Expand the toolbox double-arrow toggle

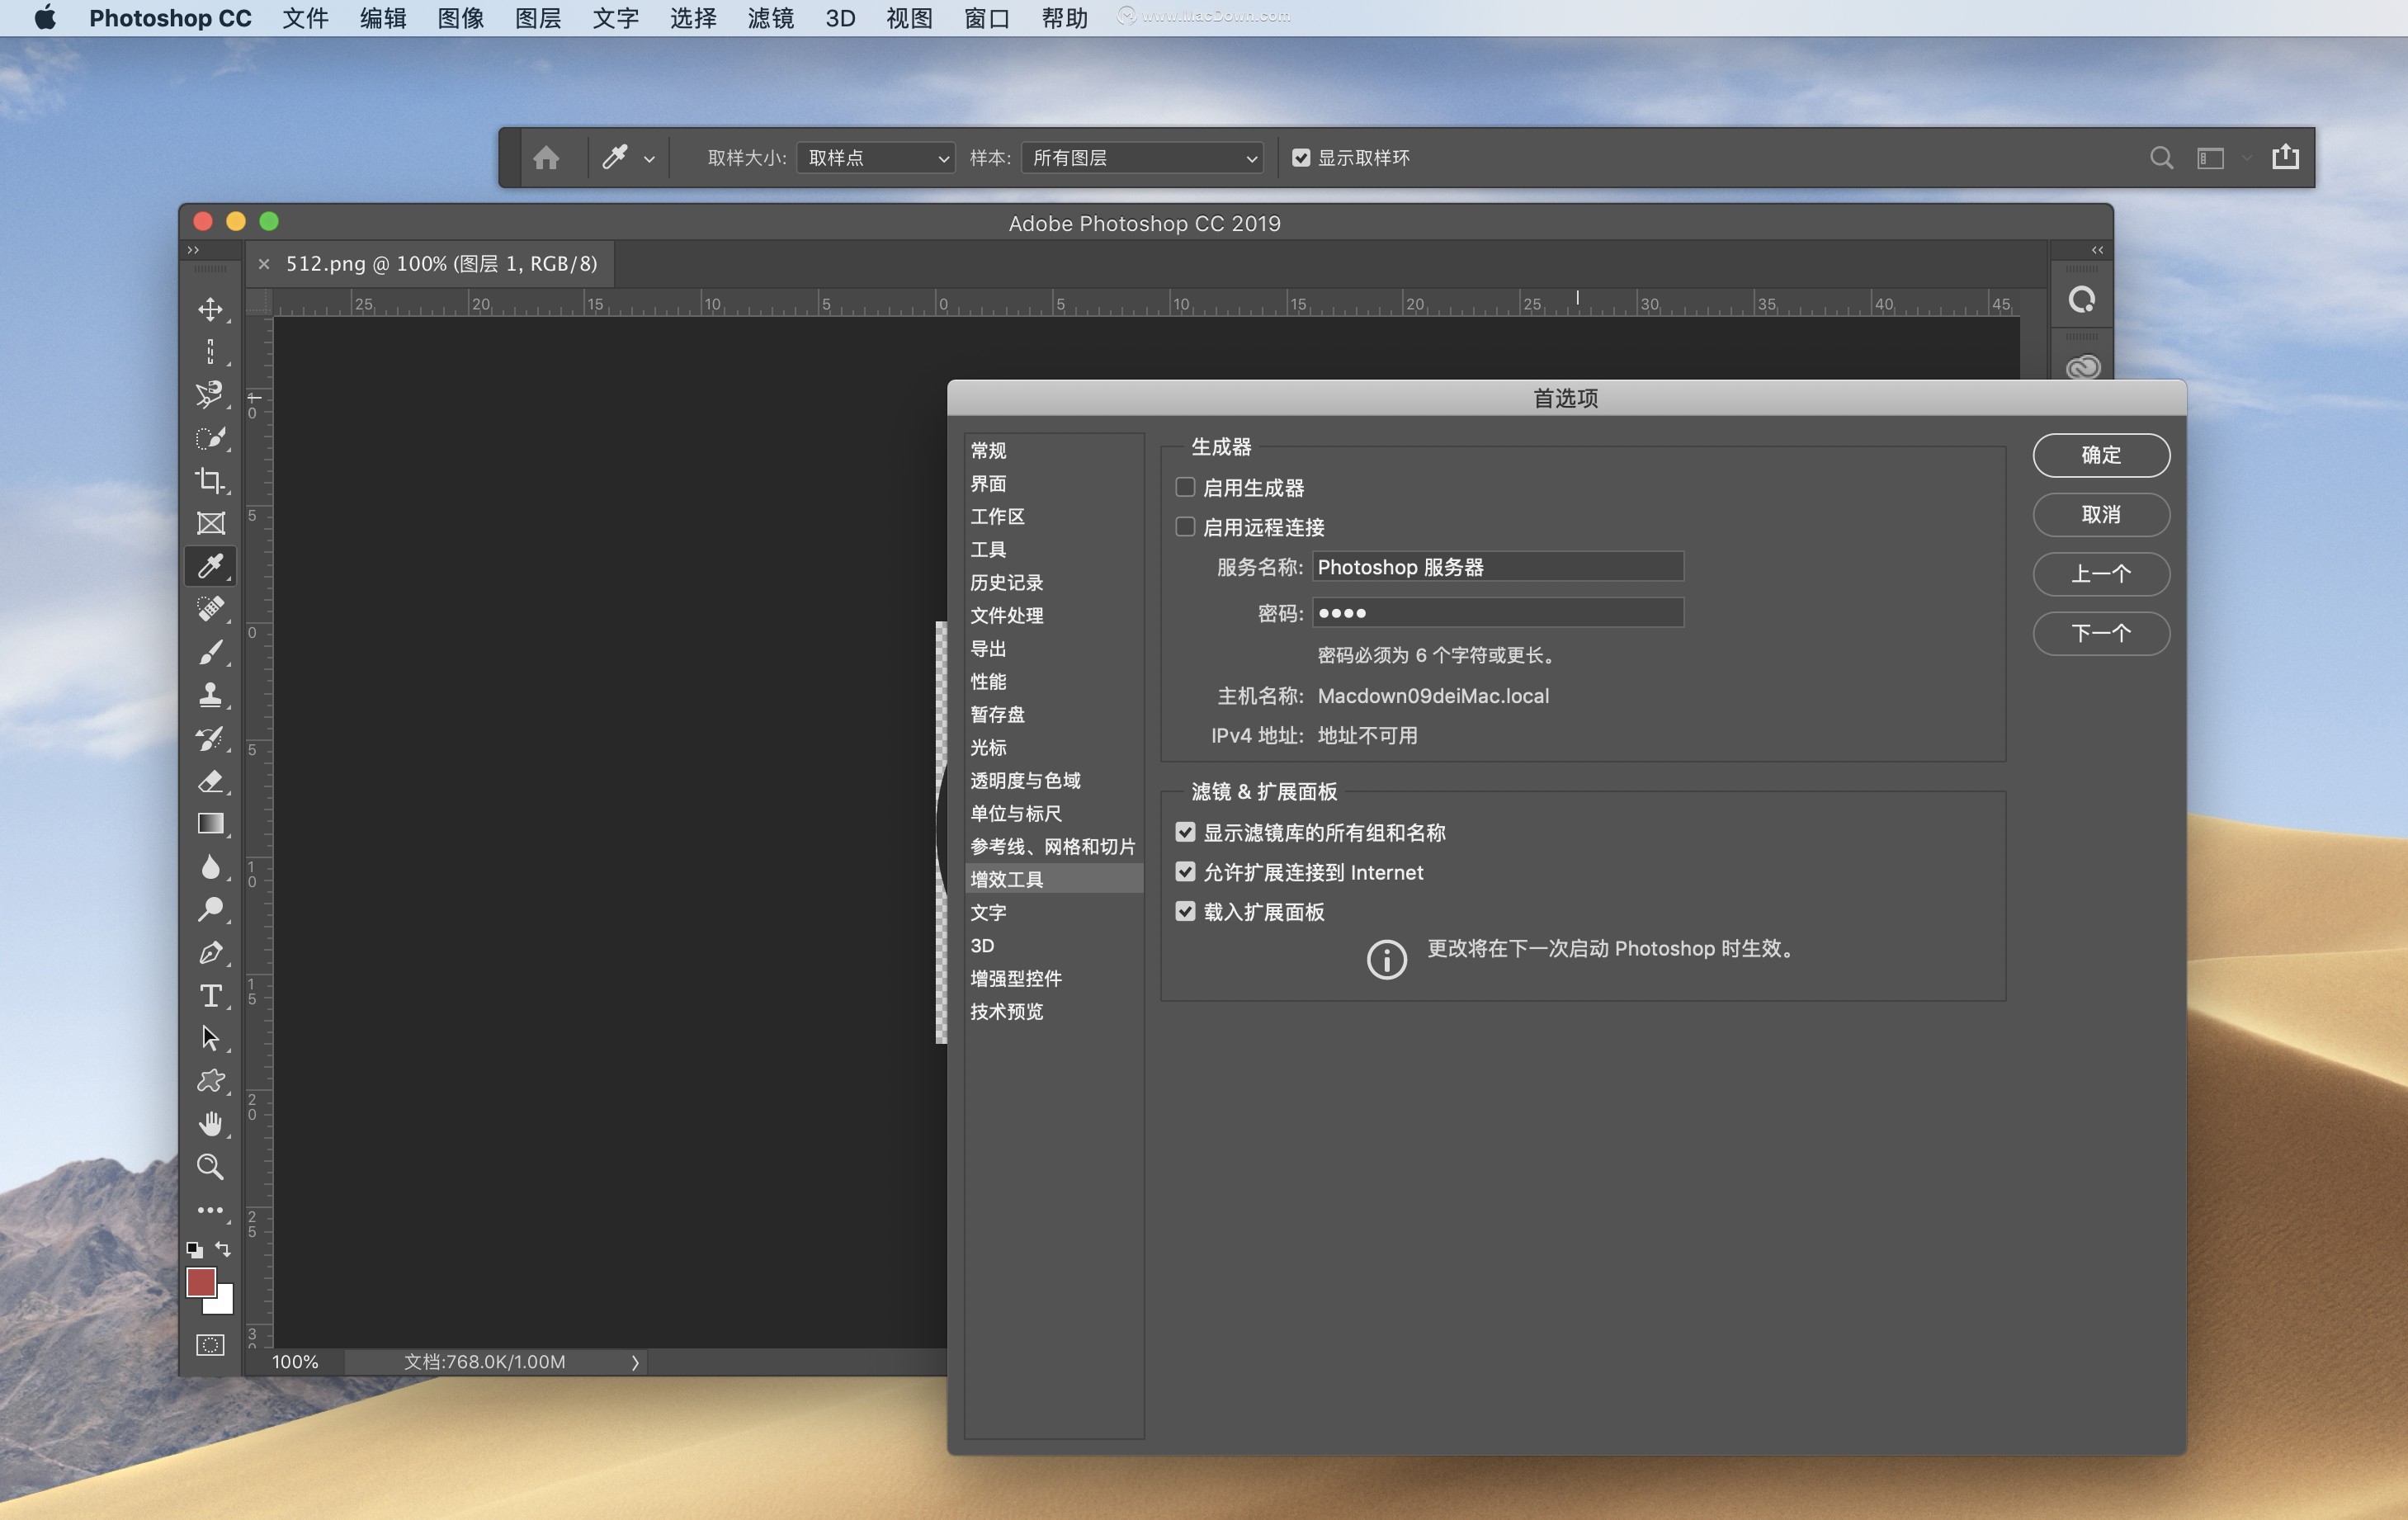193,250
